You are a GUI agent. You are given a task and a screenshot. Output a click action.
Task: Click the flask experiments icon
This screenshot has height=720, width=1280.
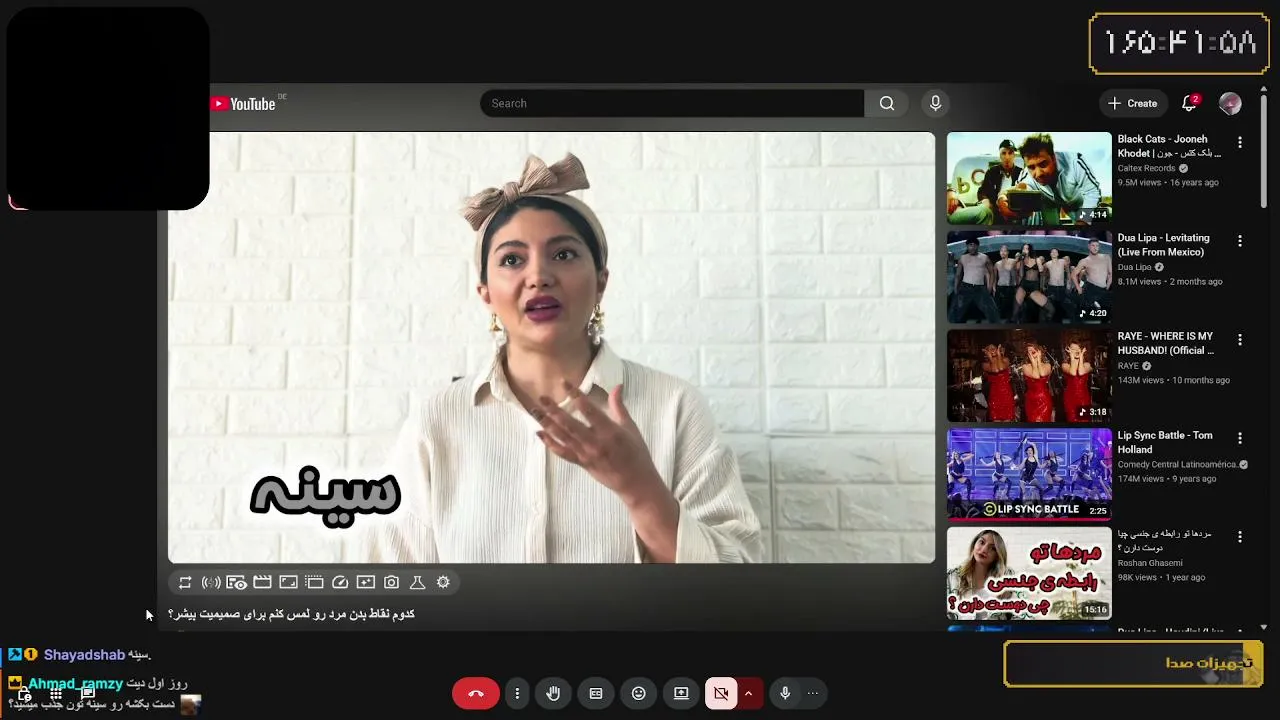click(x=418, y=582)
